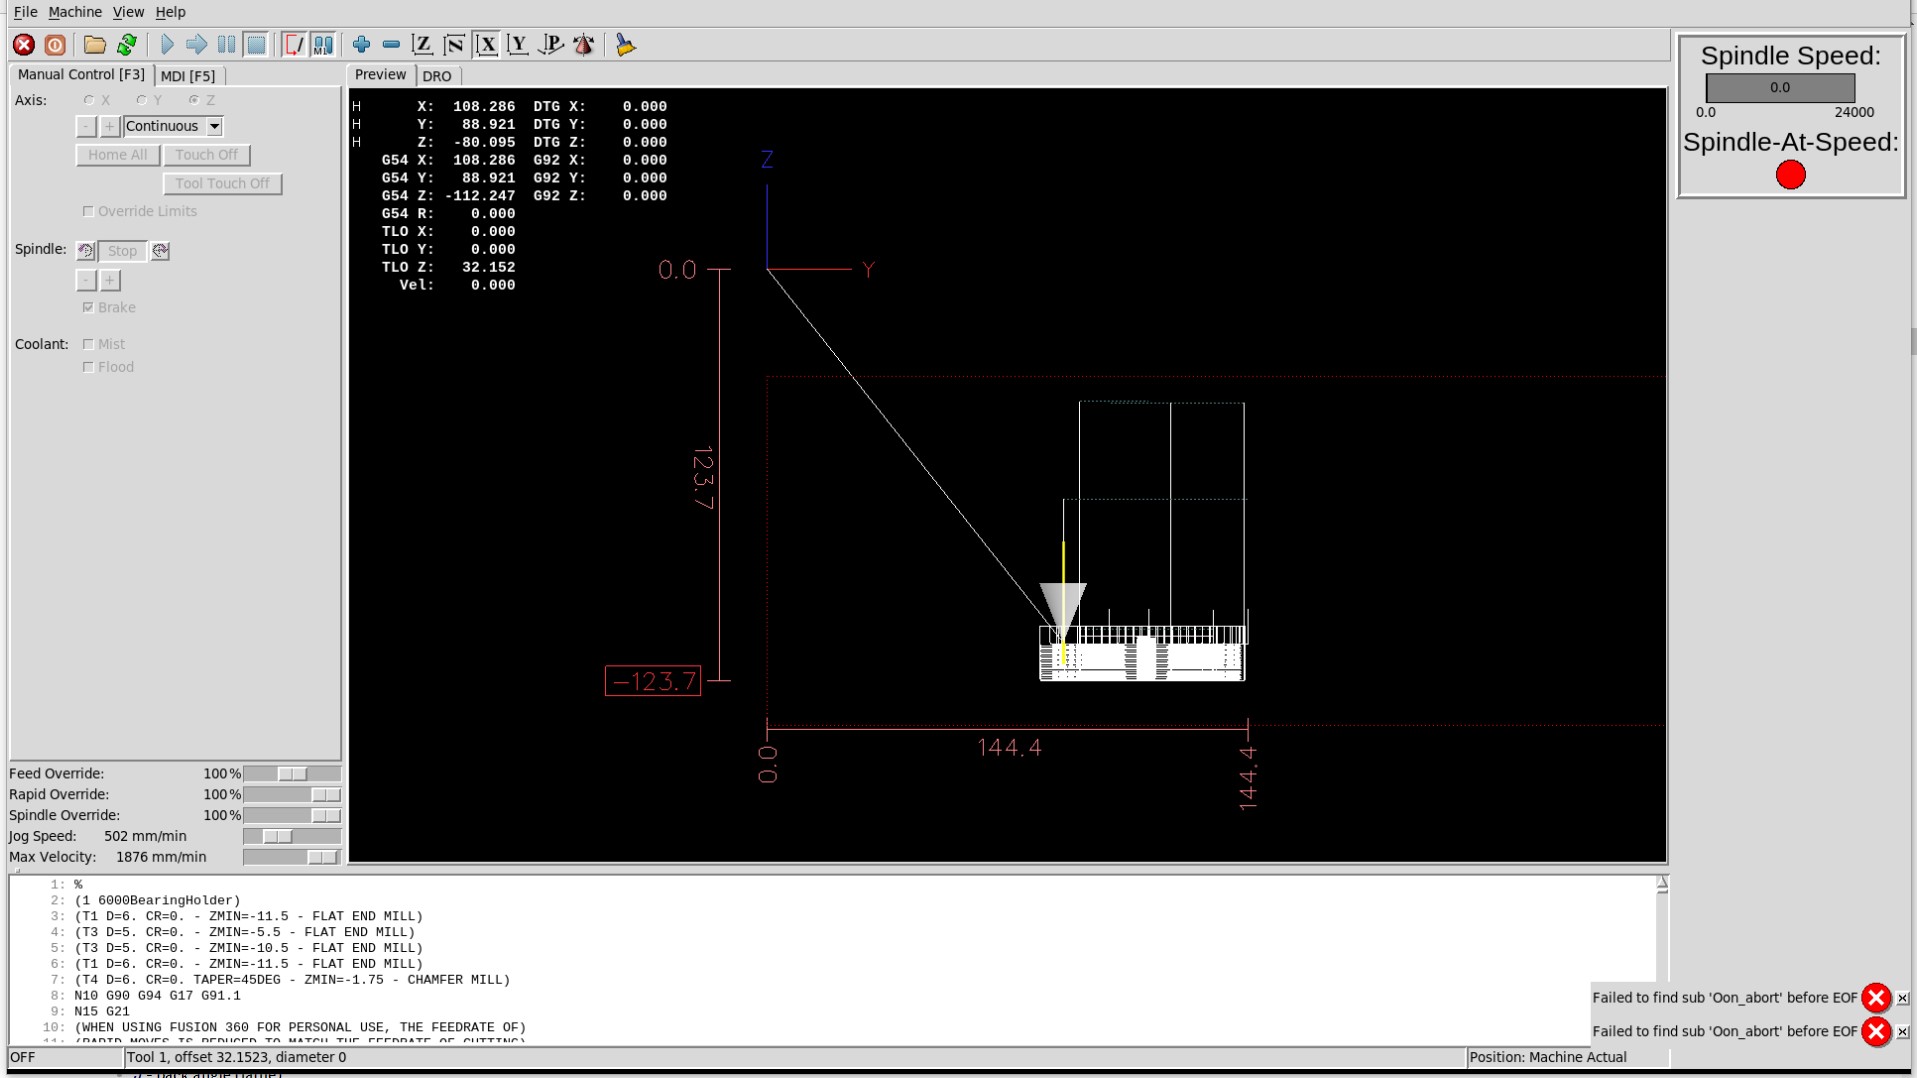Image resolution: width=1917 pixels, height=1078 pixels.
Task: Toggle the Flood coolant checkbox
Action: point(88,367)
